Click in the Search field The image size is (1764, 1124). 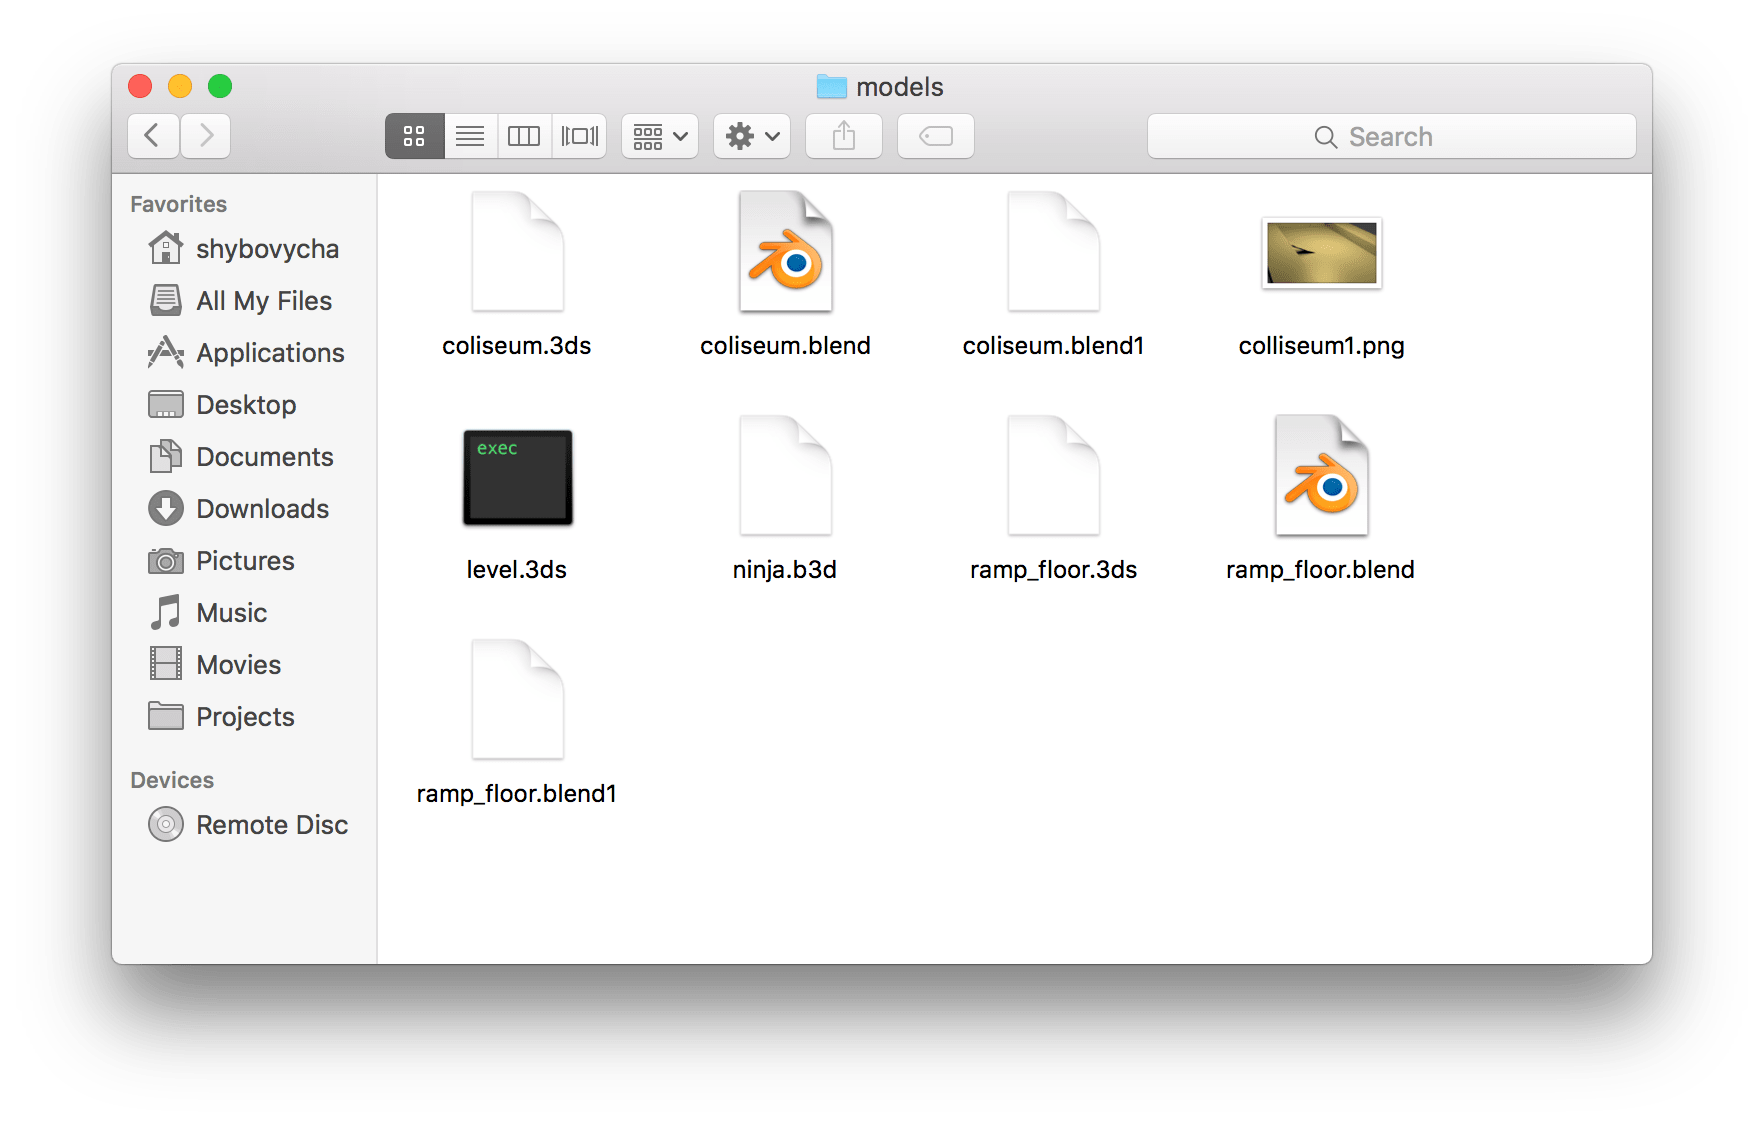coord(1390,137)
